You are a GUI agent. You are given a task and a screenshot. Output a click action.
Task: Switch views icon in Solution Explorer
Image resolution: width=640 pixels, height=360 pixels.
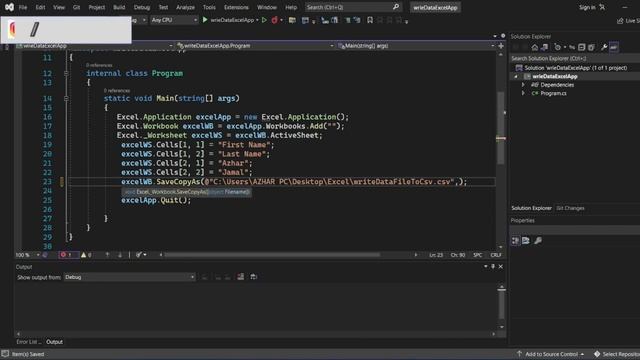pos(544,47)
